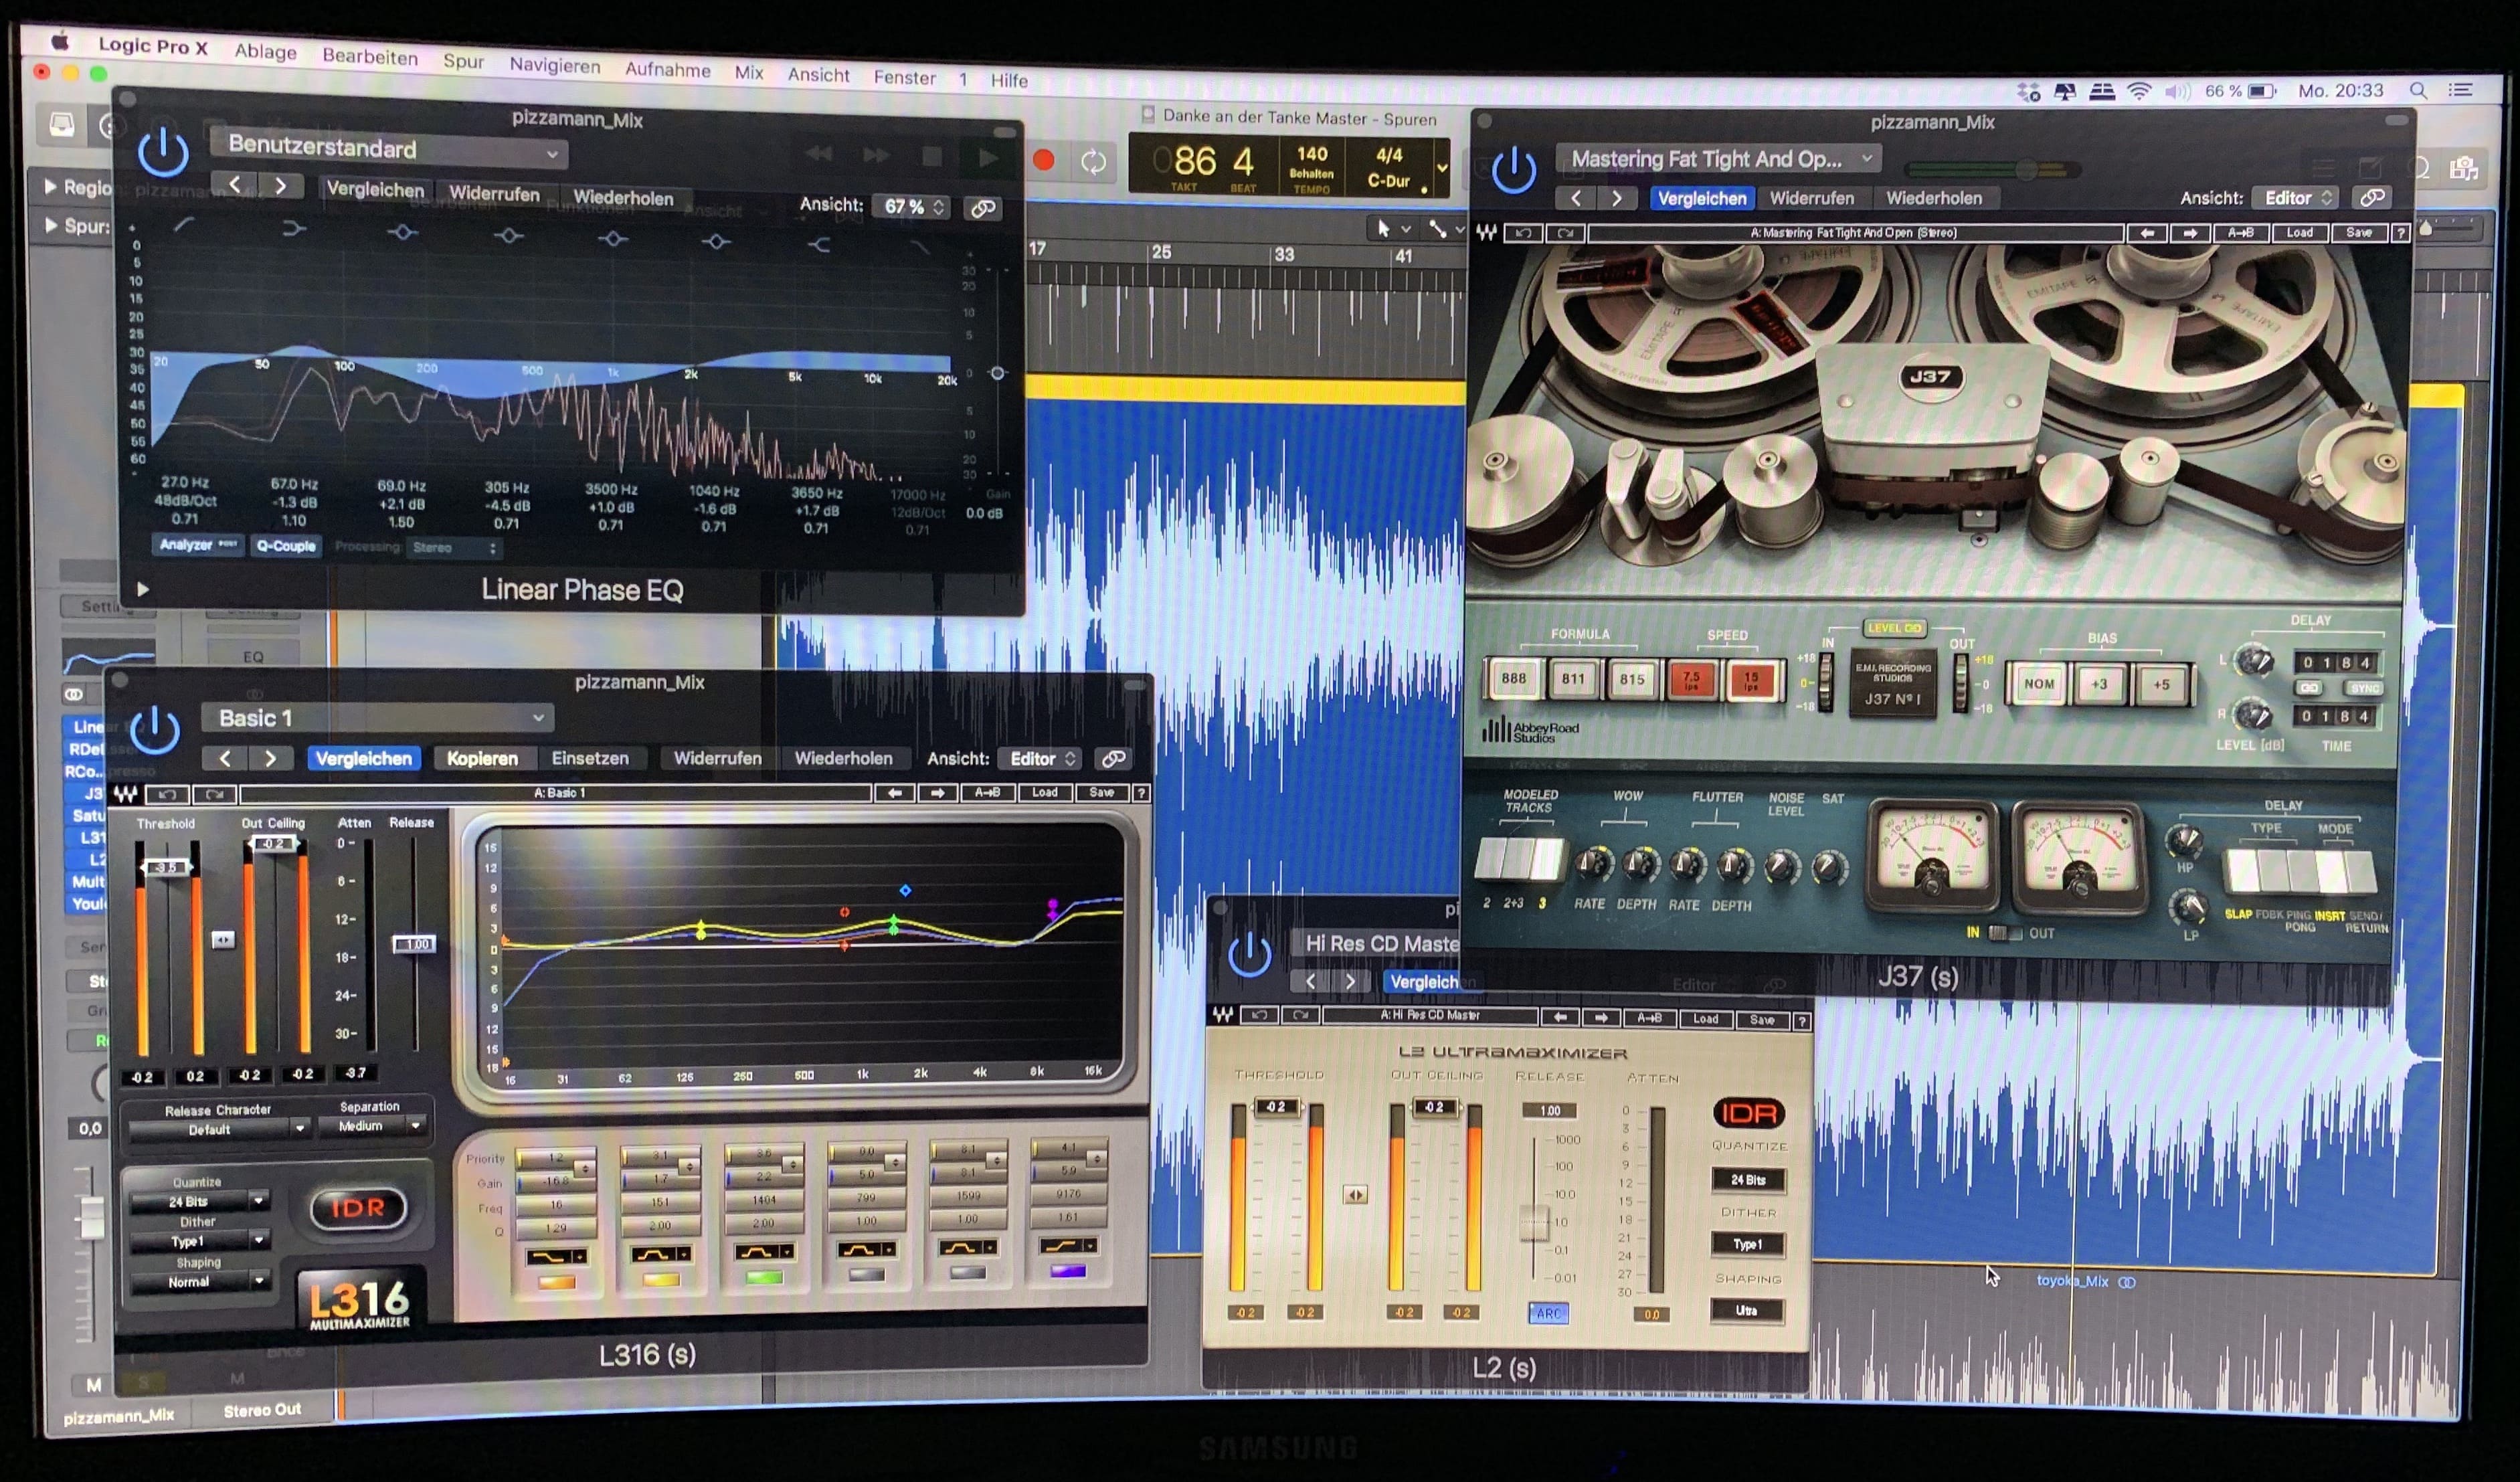Toggle power button of L2 plugin window
Screen dimensions: 2520x1482
1249,954
